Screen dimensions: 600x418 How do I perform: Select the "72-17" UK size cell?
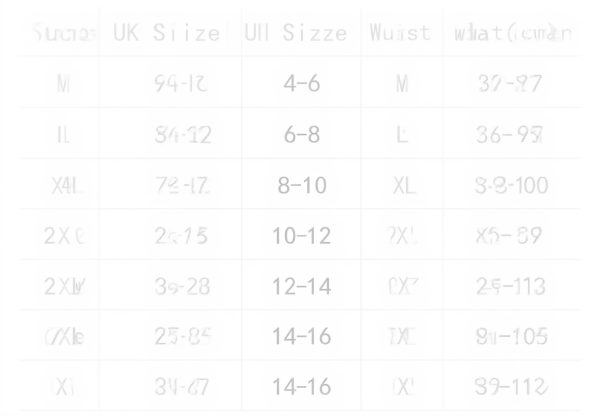pos(183,186)
